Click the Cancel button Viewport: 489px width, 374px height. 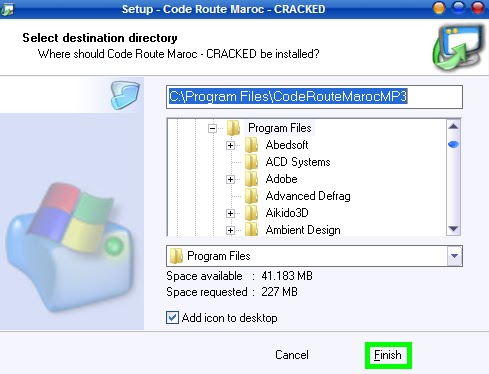pyautogui.click(x=292, y=355)
